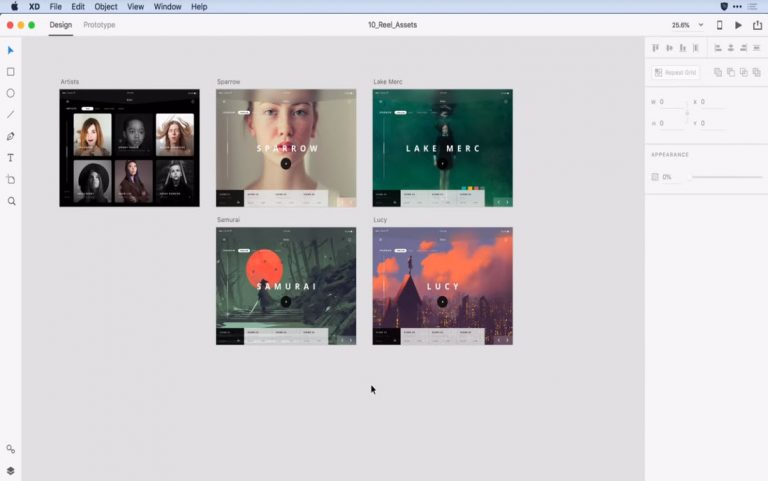Click the Share export icon
Screen dimensions: 768x481
757,25
